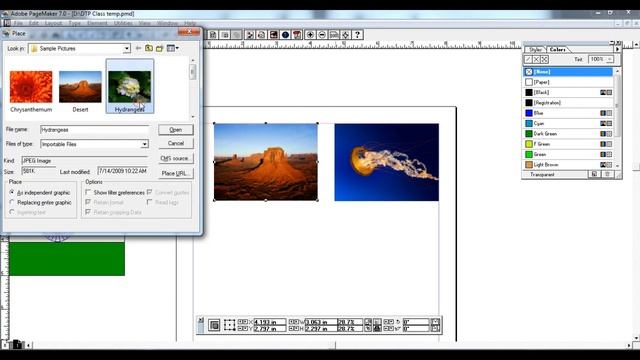Click the jellyfish image on the page

tap(387, 162)
